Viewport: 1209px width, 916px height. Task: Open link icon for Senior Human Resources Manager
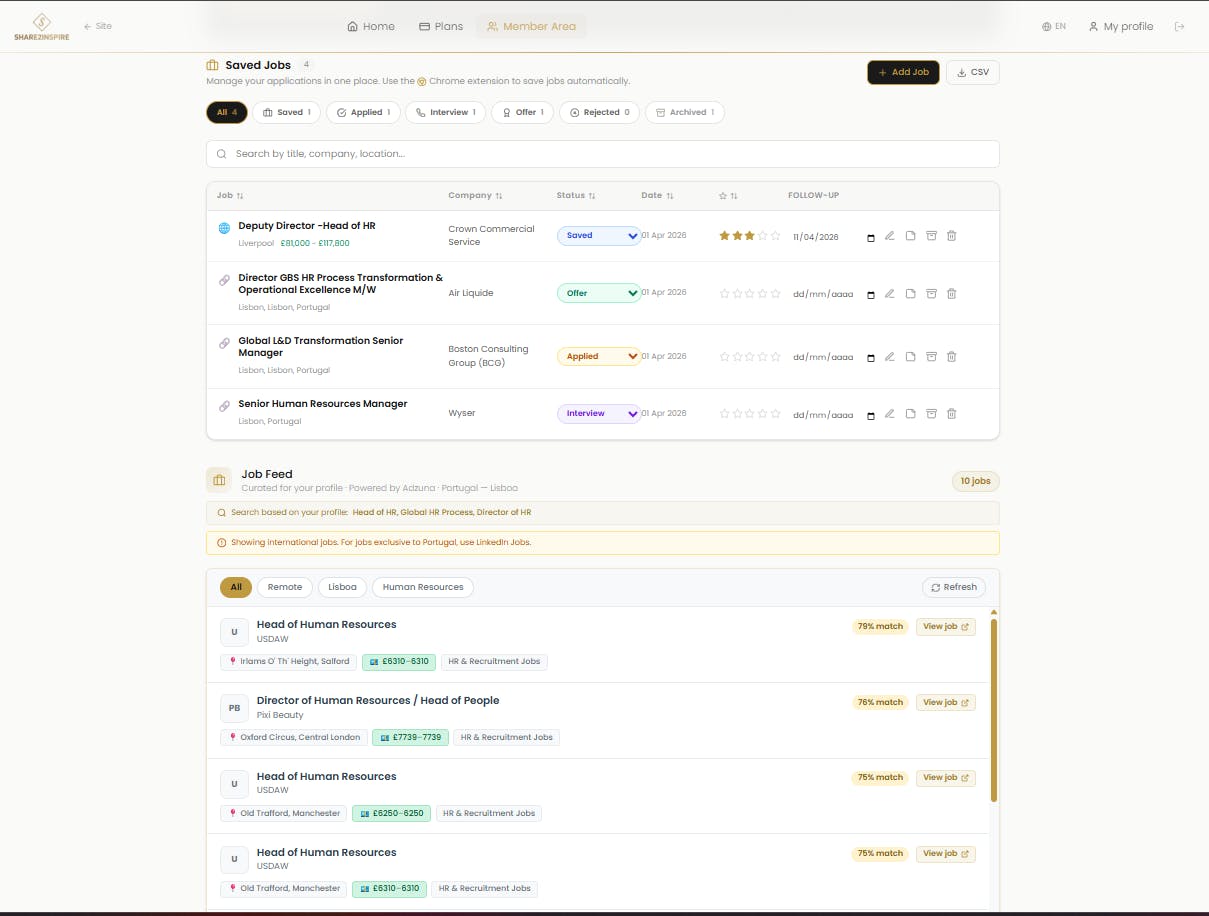click(224, 406)
